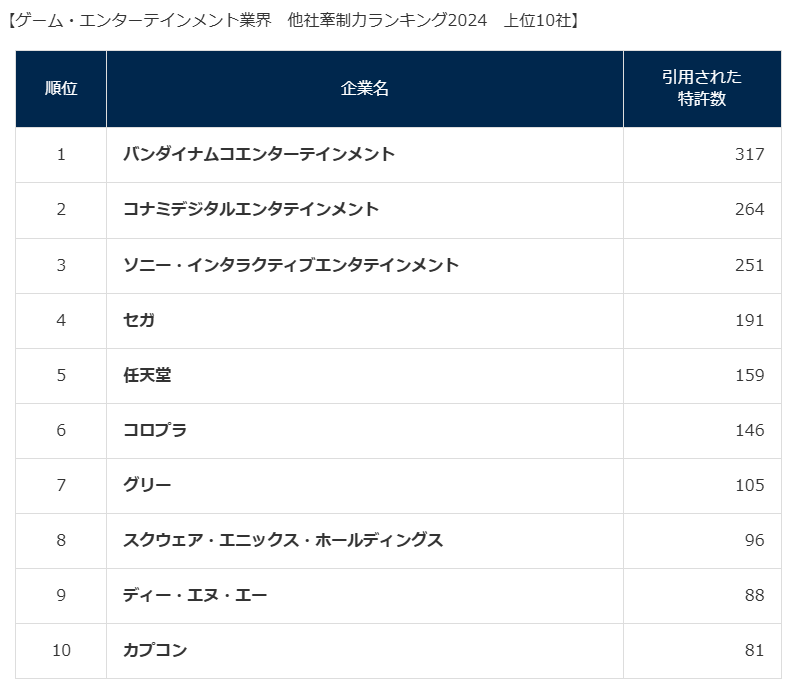Click the 引用された特許数 column header

(702, 88)
